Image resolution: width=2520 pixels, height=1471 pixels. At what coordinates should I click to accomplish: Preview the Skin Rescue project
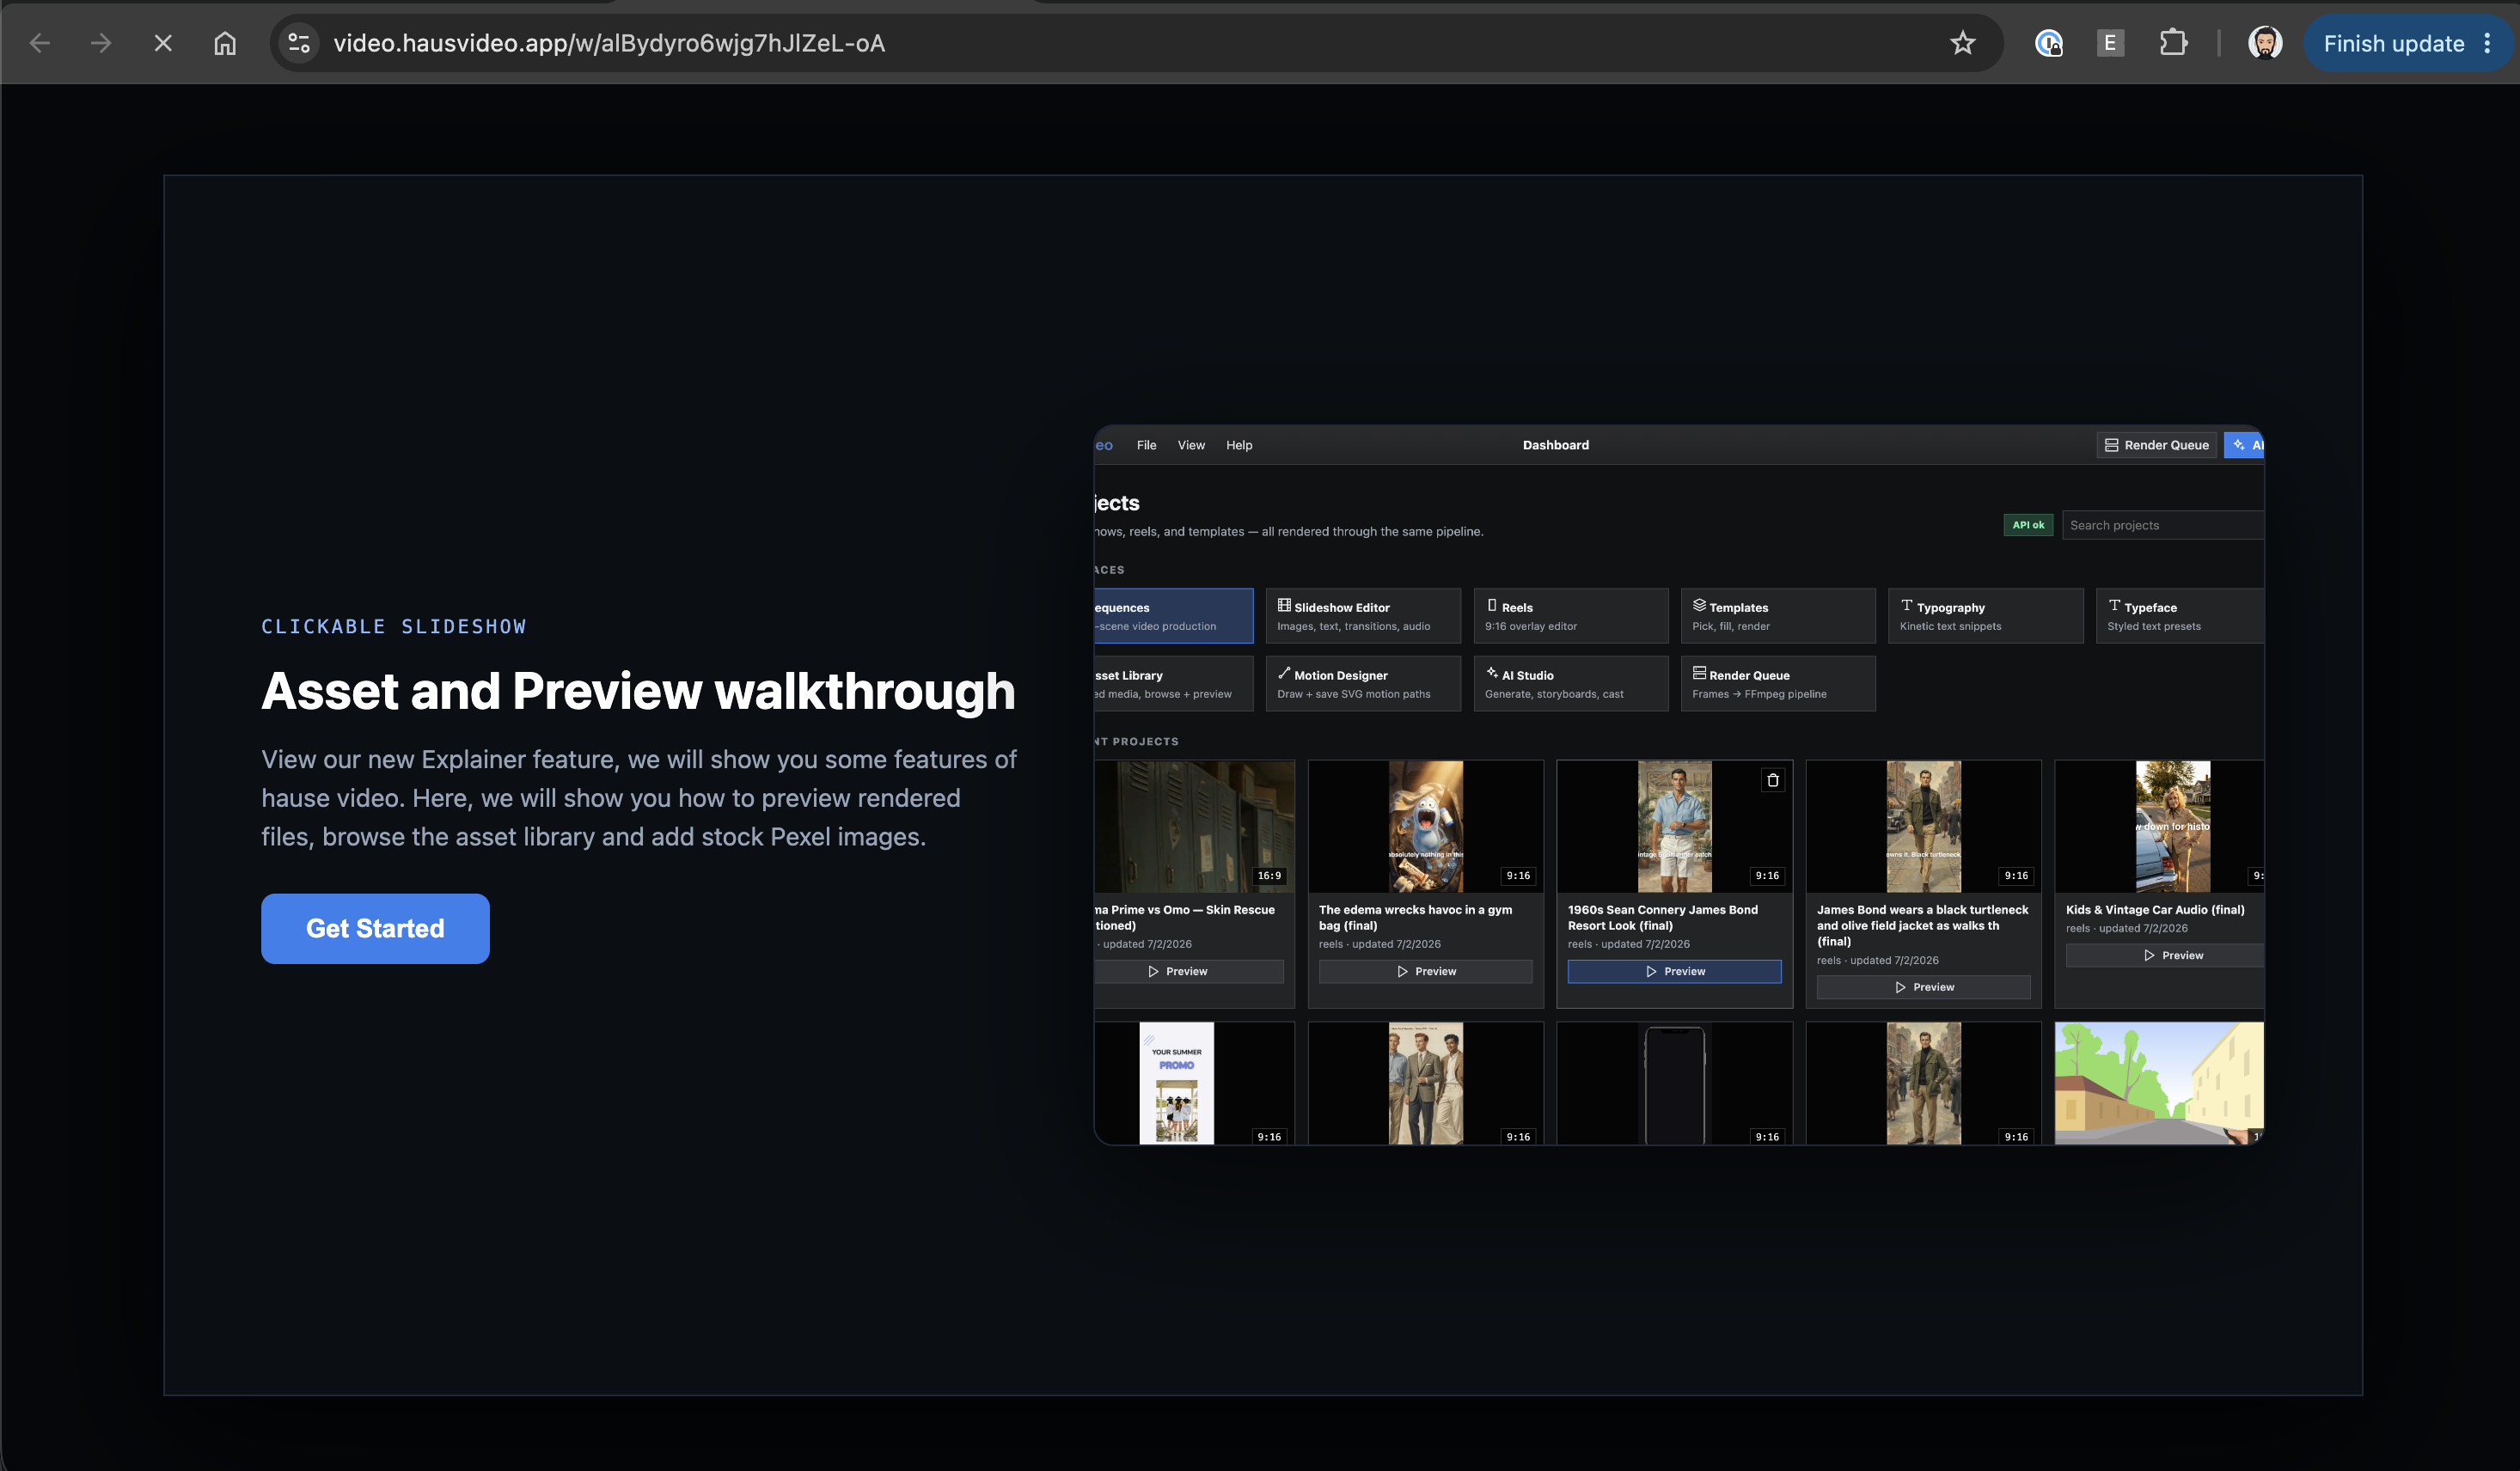pos(1188,971)
